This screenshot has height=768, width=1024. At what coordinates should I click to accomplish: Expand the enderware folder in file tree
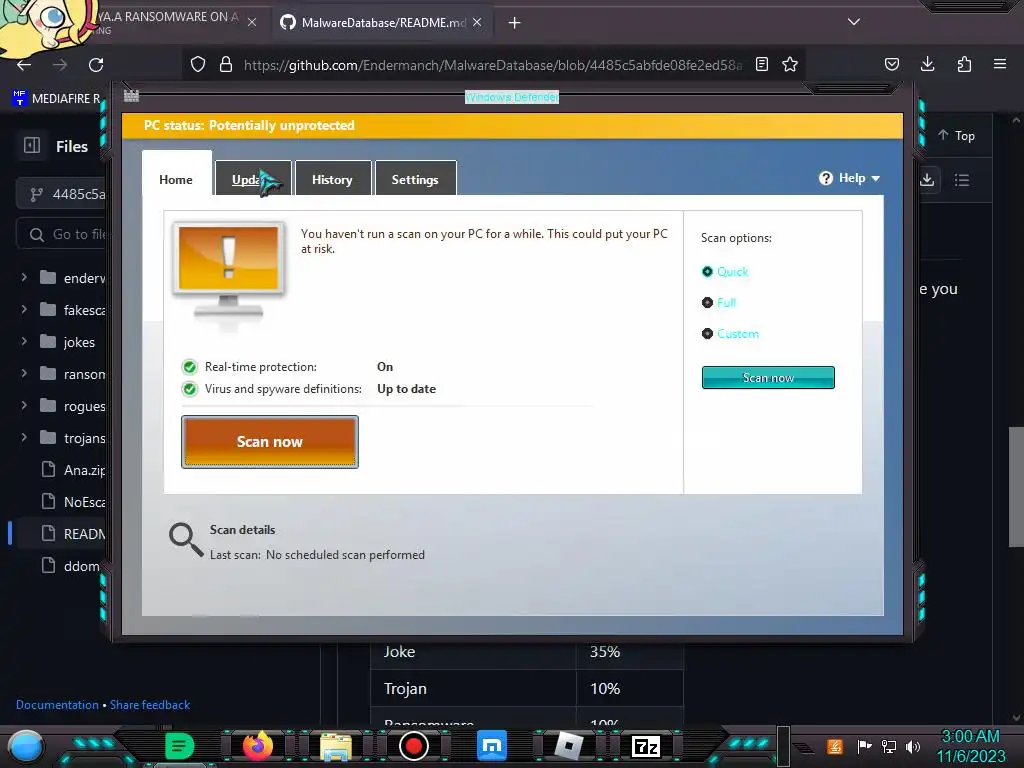click(x=24, y=278)
